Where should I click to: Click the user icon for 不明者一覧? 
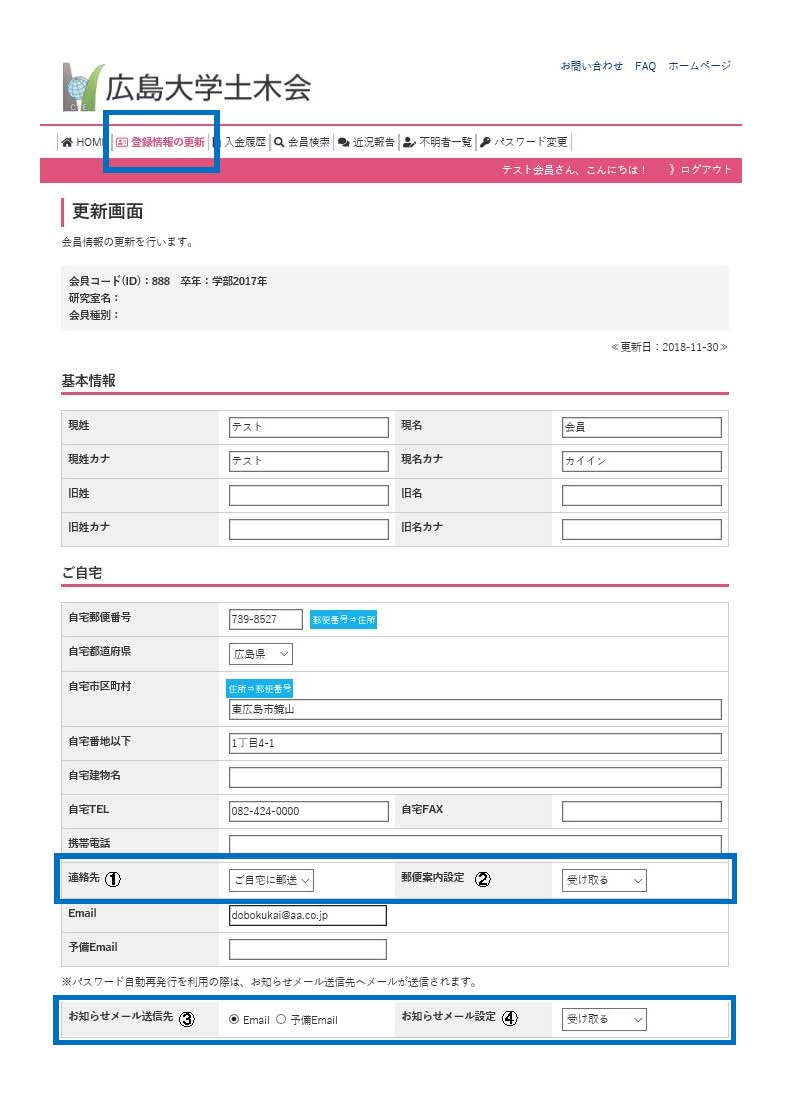(409, 142)
